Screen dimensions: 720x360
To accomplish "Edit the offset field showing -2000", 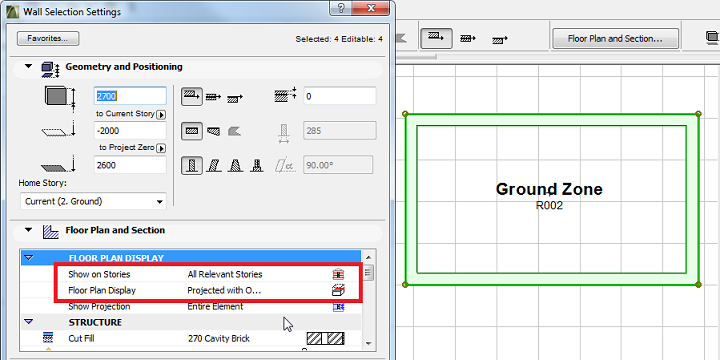I will pyautogui.click(x=130, y=131).
